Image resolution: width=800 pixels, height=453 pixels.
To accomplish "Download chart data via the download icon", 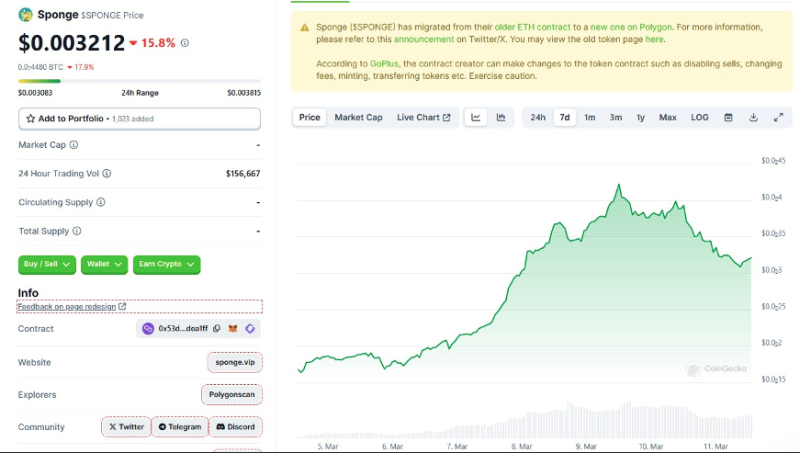I will coord(753,117).
